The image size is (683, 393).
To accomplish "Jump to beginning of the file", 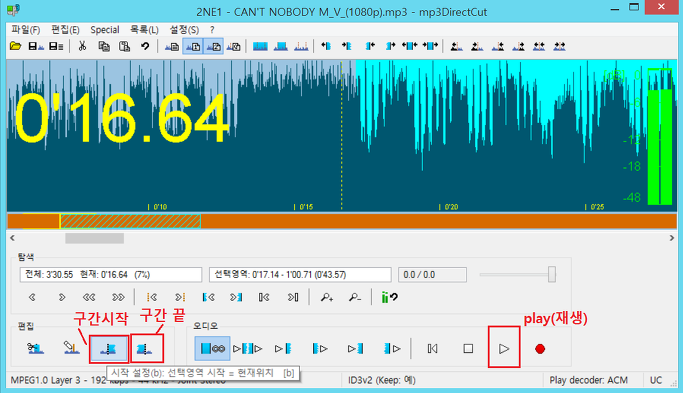I will click(264, 297).
